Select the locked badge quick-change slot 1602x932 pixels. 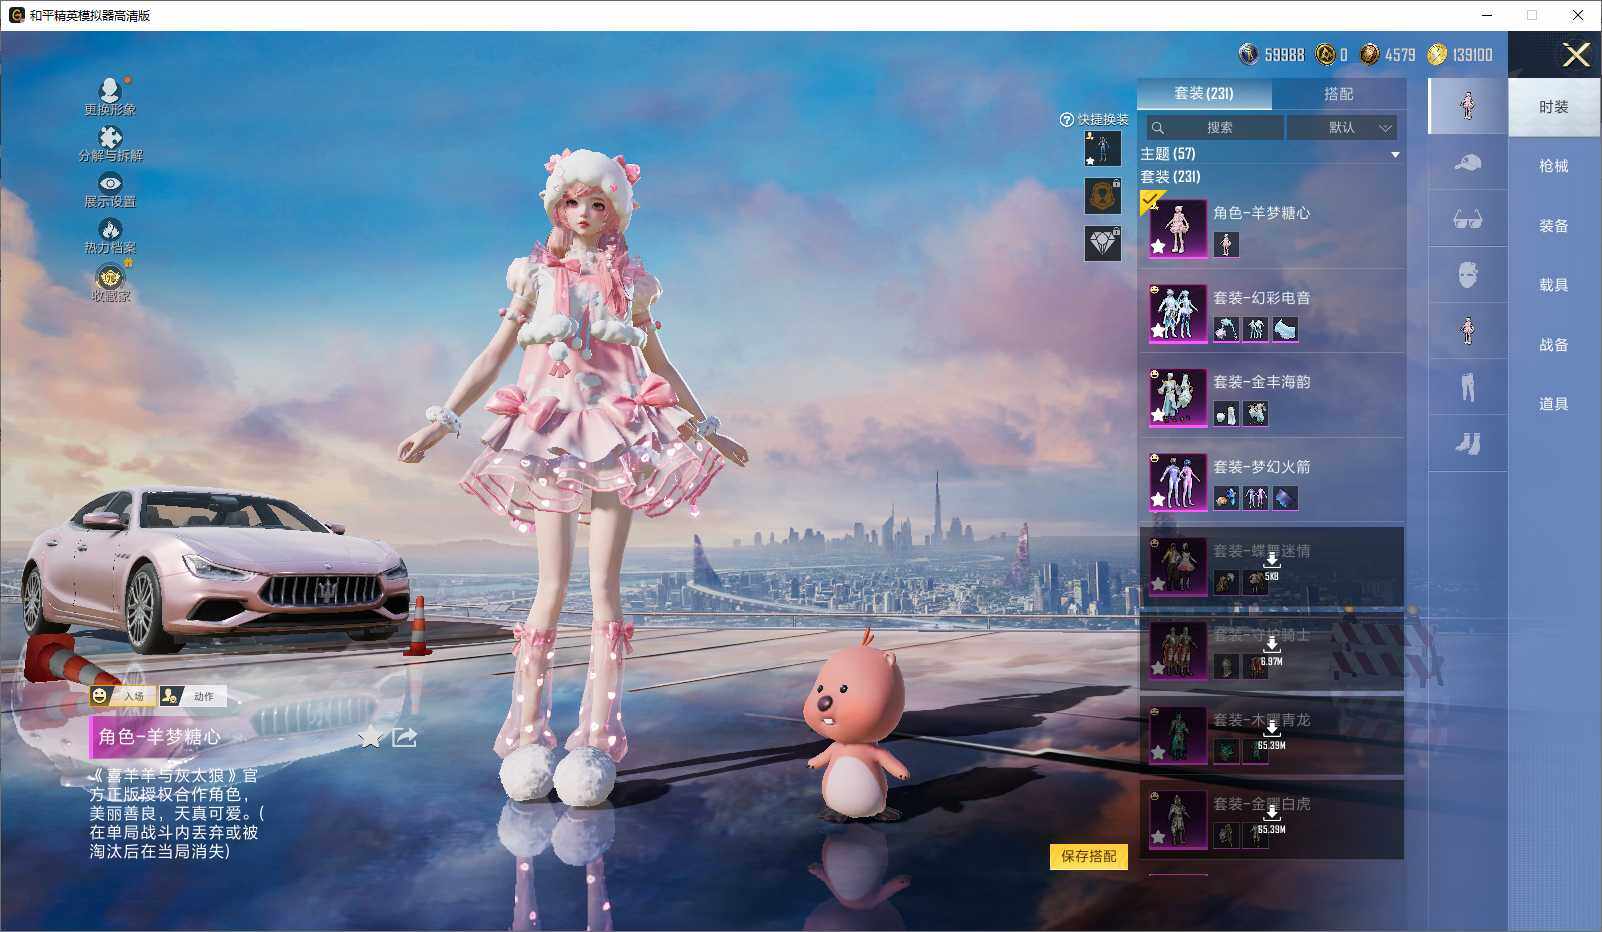click(1103, 196)
